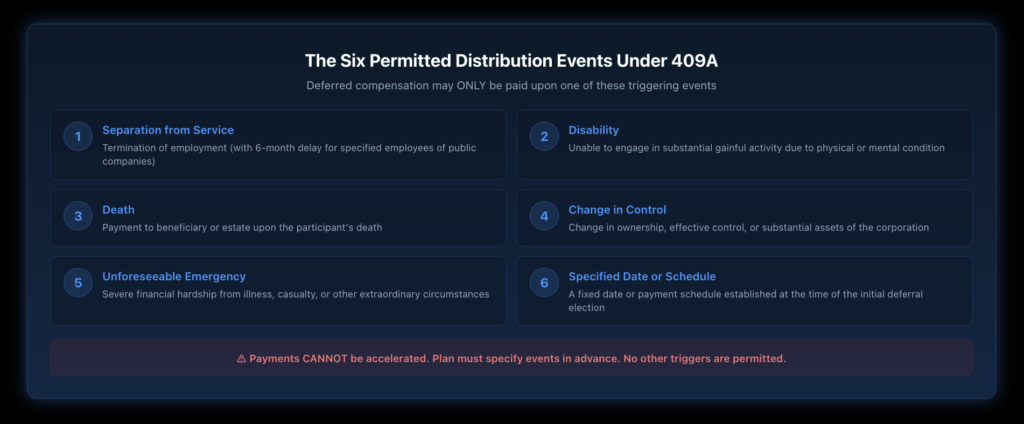1024x424 pixels.
Task: Click the number 4 circle badge
Action: pos(544,216)
